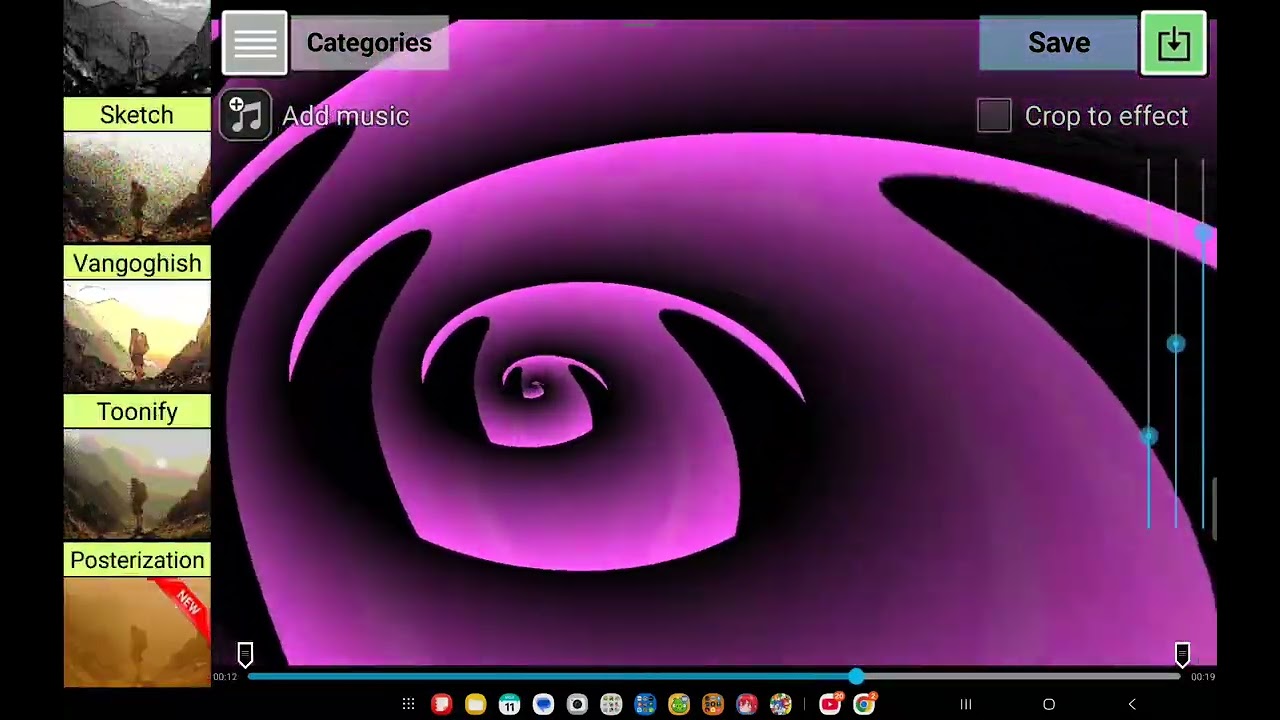The image size is (1280, 720).
Task: Click the trim start marker on timeline
Action: (245, 655)
